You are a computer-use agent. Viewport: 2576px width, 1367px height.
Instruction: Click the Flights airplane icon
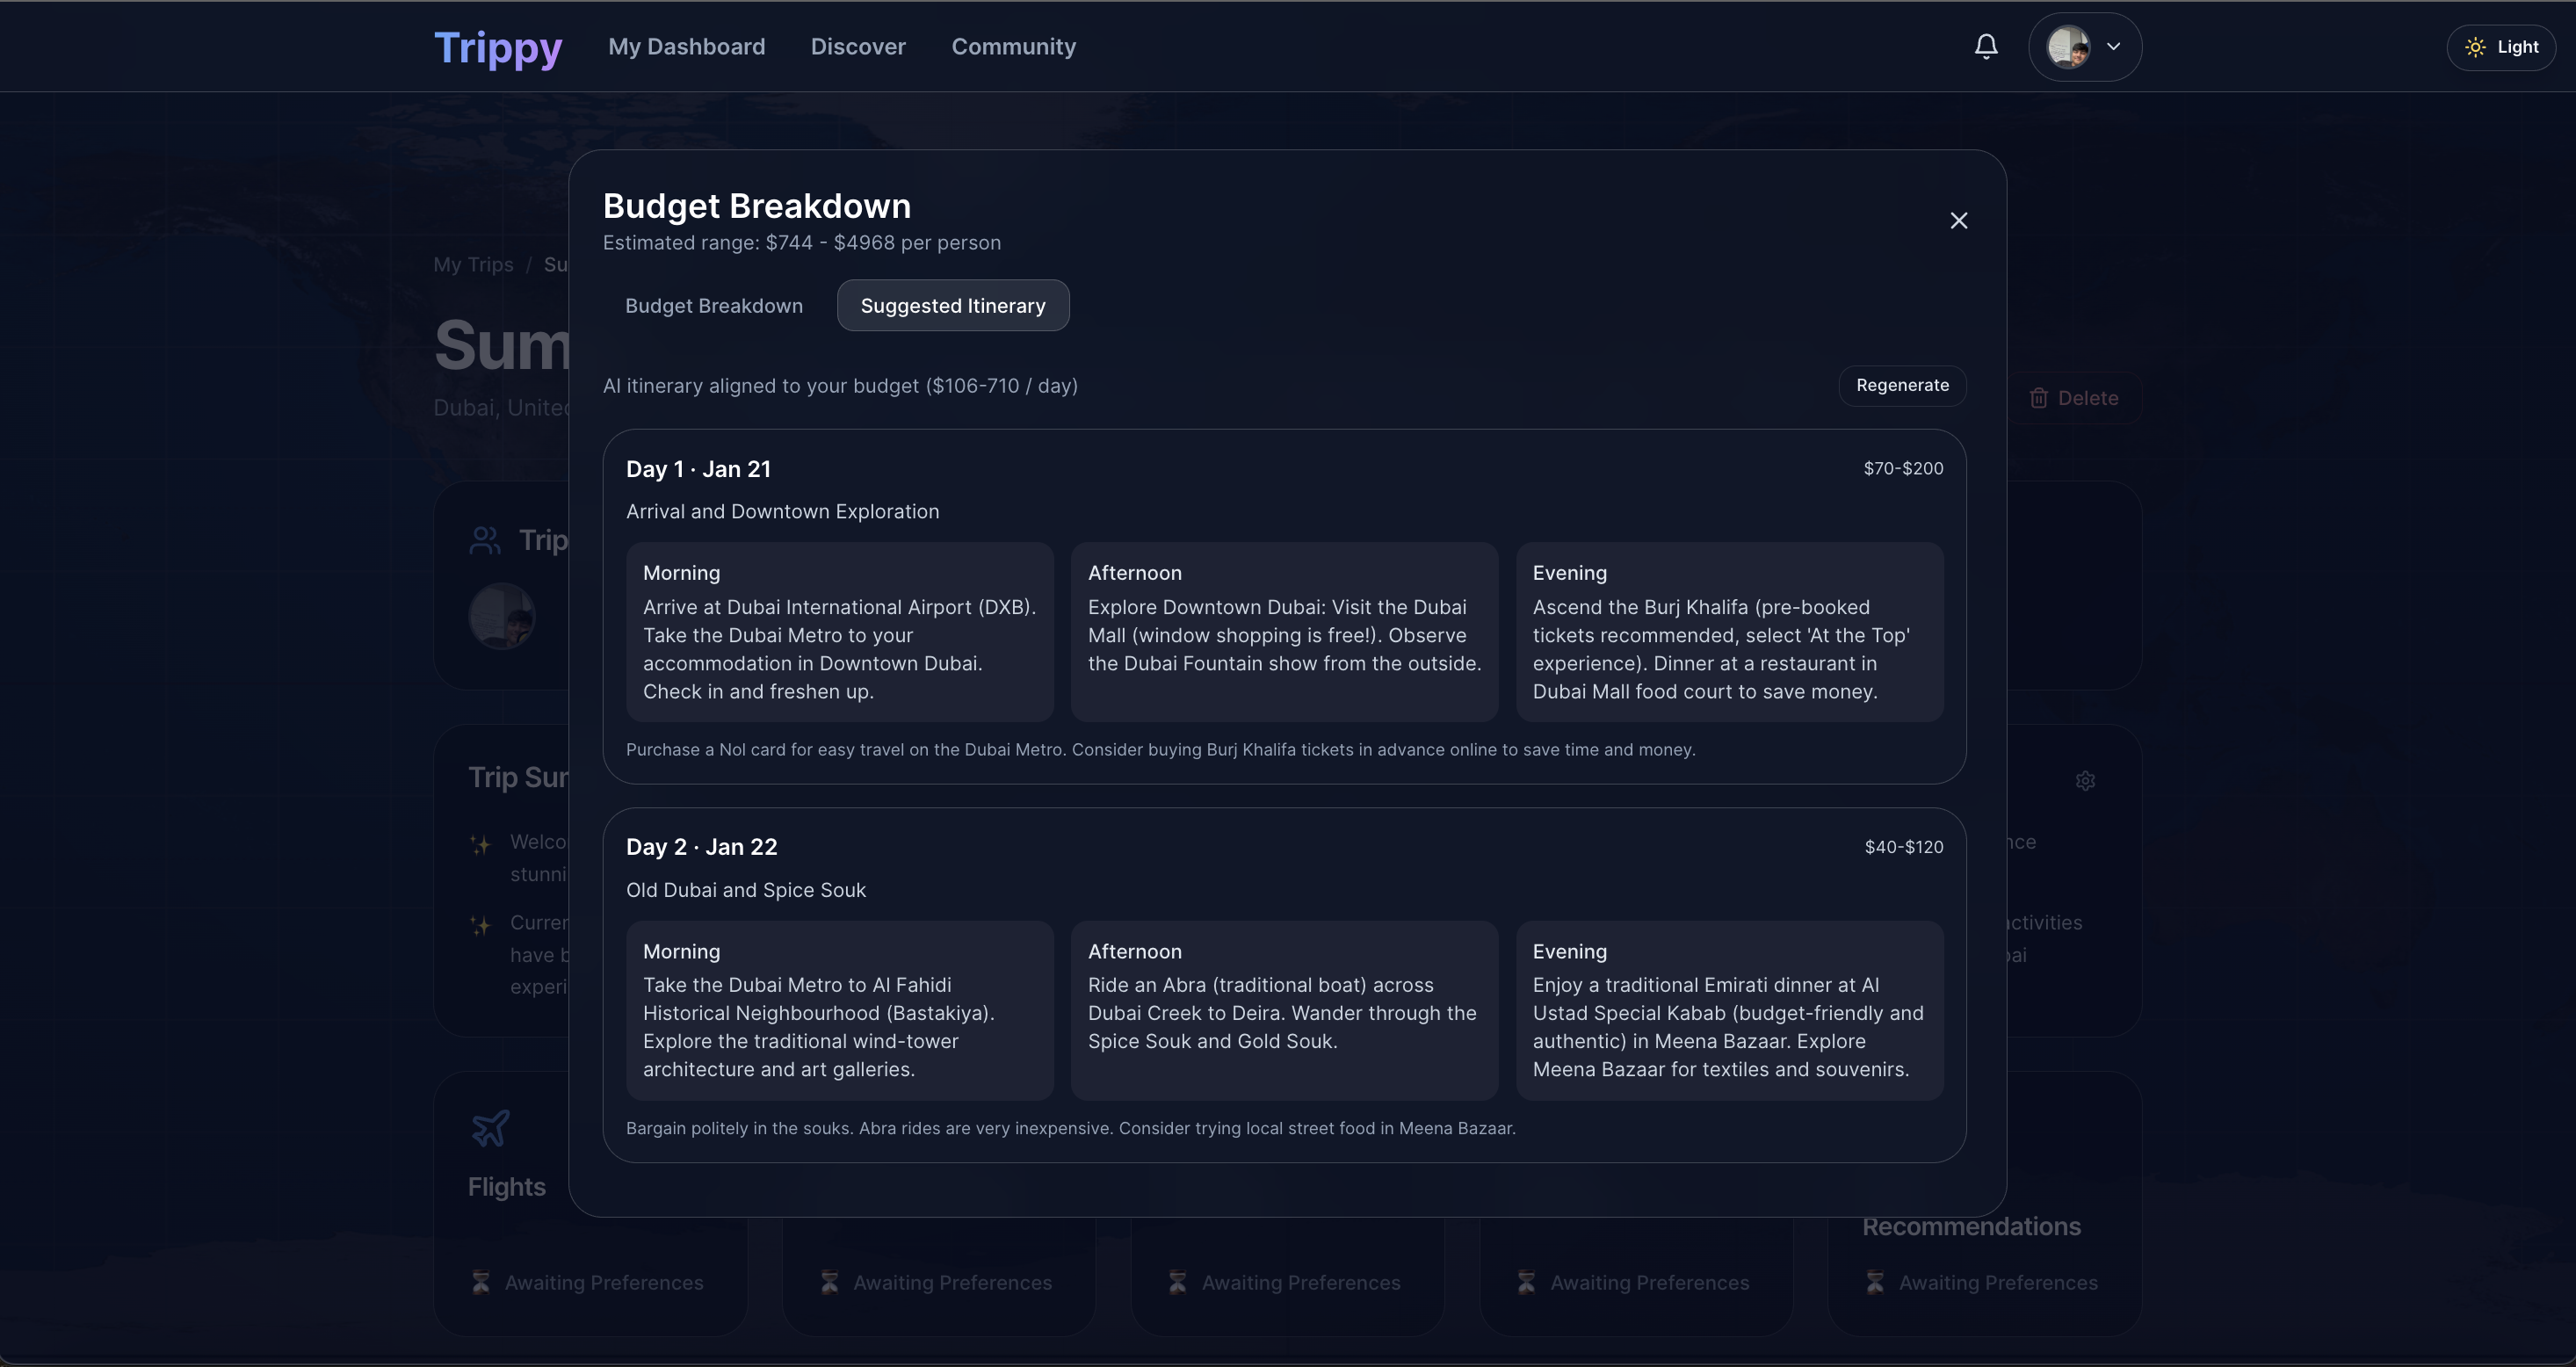pyautogui.click(x=490, y=1128)
